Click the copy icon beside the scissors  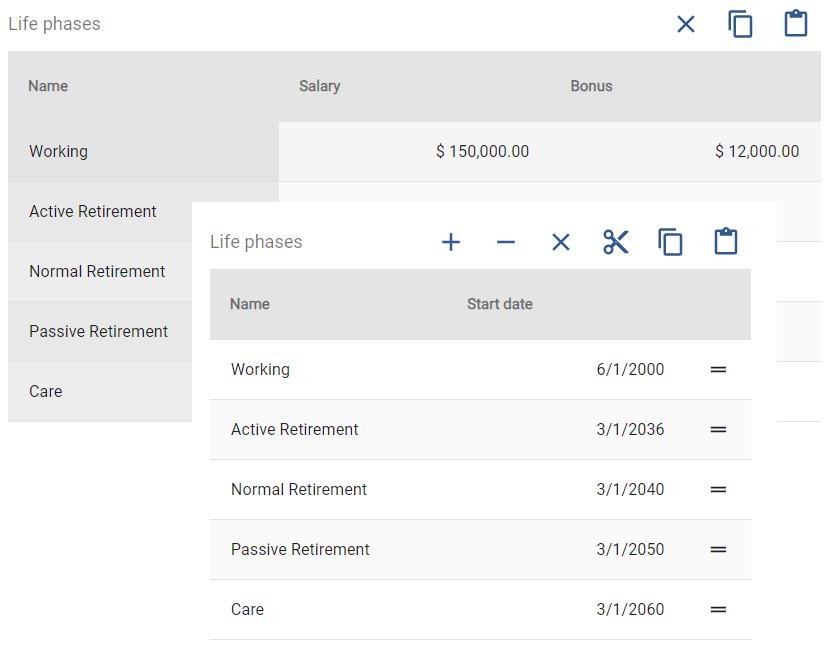click(x=670, y=242)
